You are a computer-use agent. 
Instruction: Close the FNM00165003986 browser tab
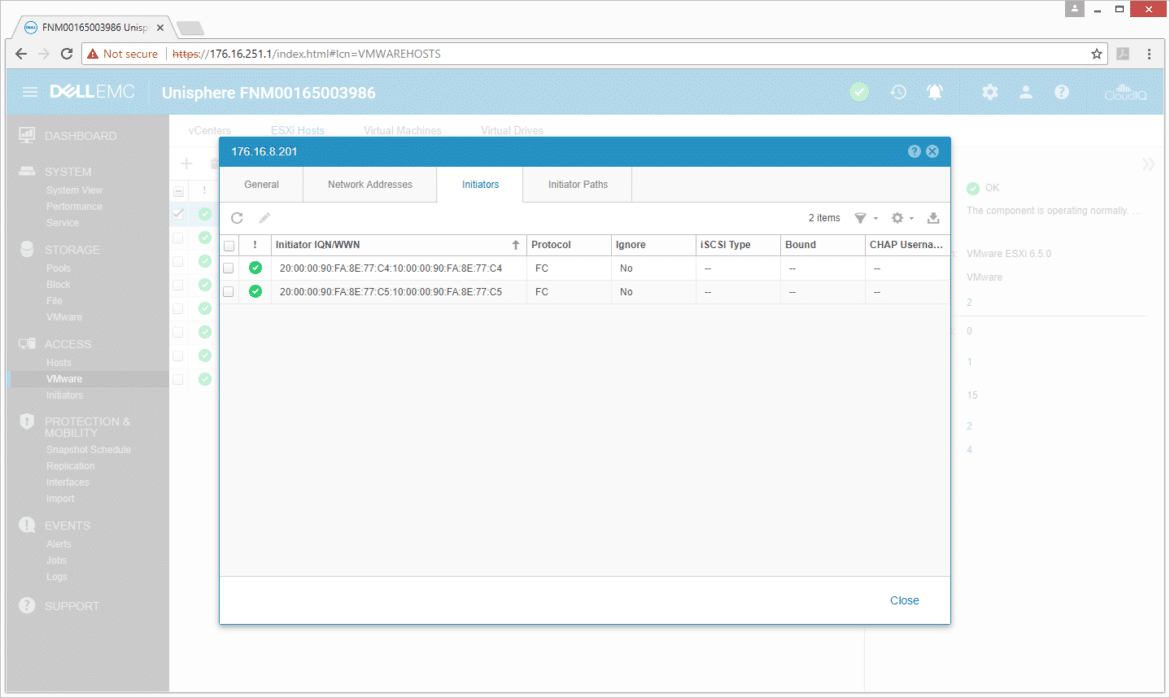point(160,28)
